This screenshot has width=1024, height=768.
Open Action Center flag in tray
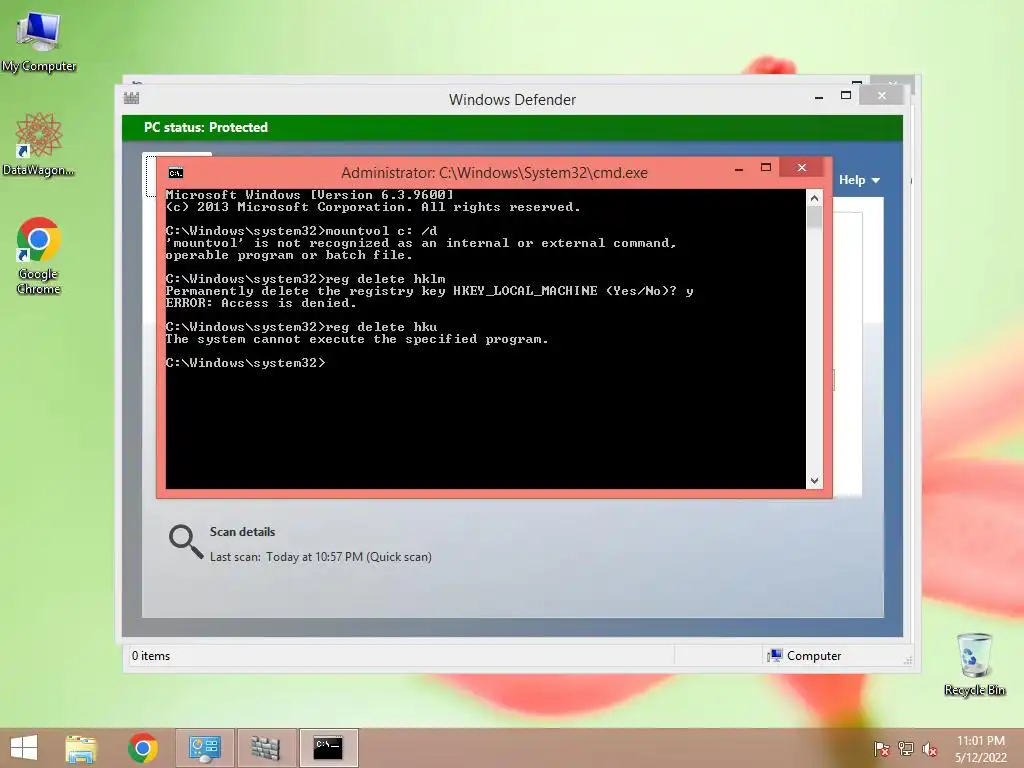click(x=881, y=749)
